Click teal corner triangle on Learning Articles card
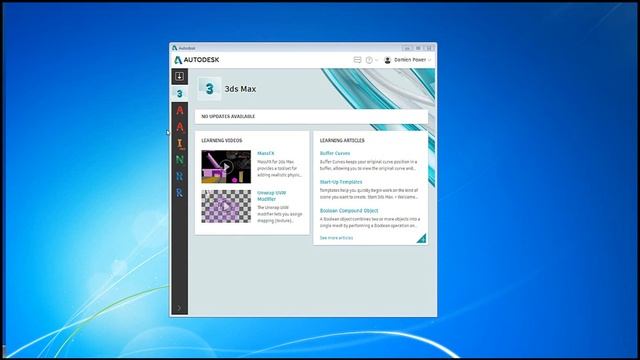 (421, 238)
